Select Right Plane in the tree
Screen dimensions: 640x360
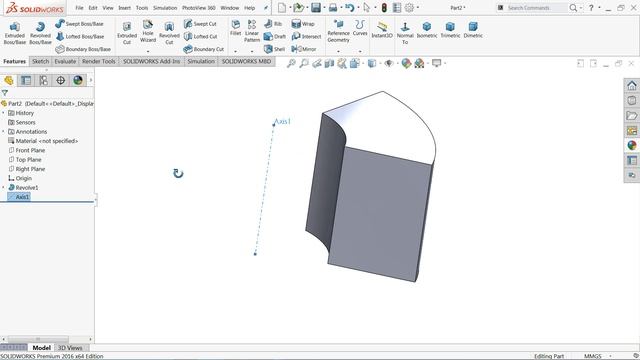(27, 169)
